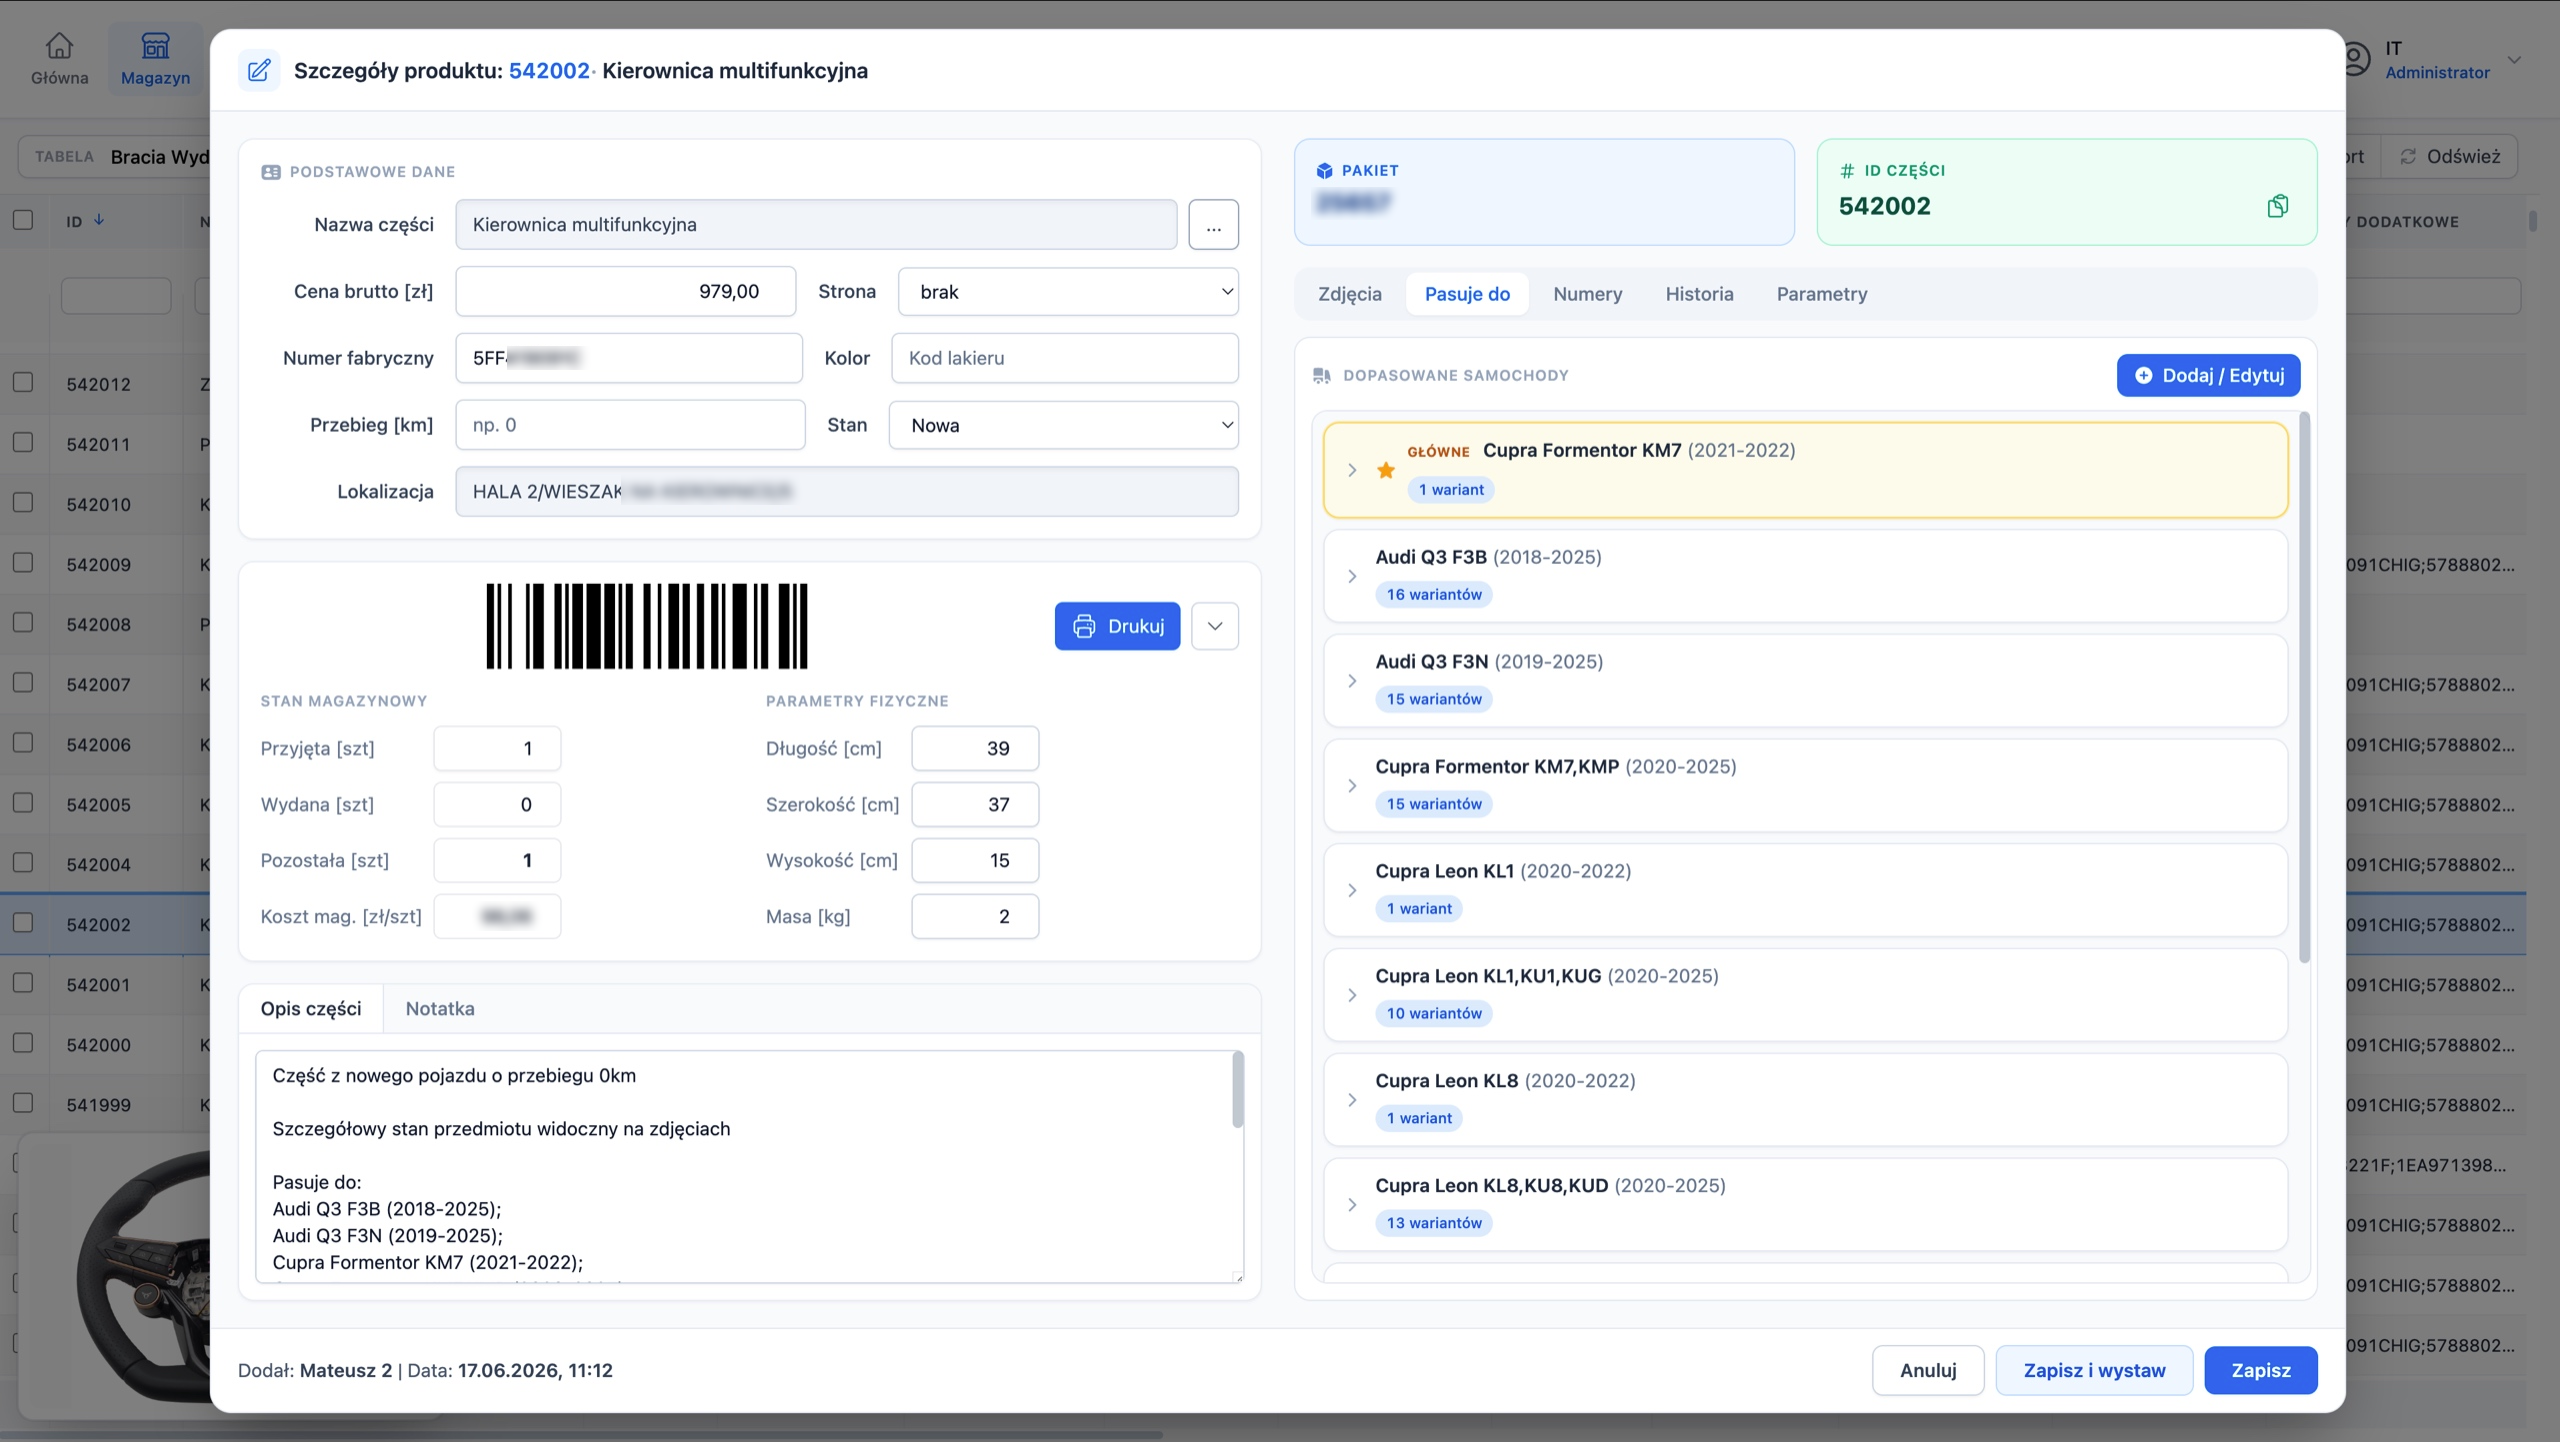The image size is (2560, 1442).
Task: Expand the Cupra Formentor KM7 main entry
Action: (1352, 470)
